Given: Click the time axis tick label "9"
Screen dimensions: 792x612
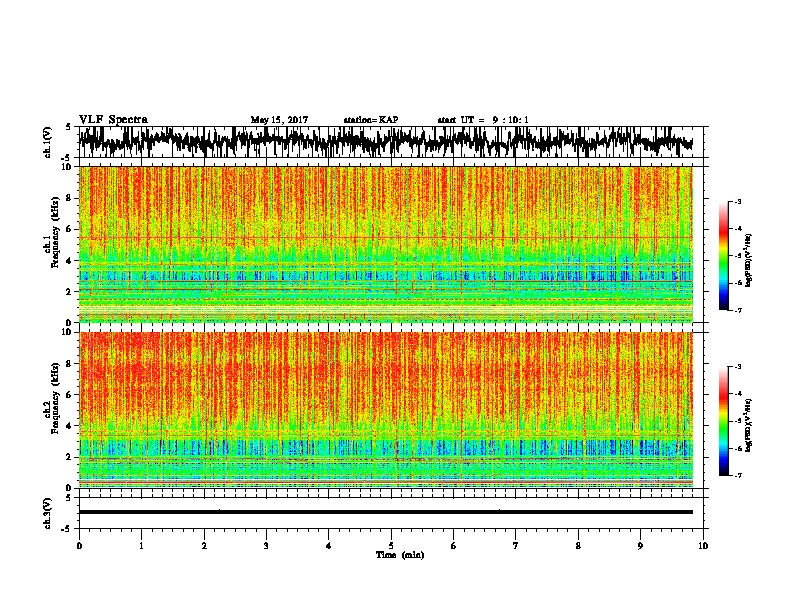Looking at the screenshot, I should (x=640, y=546).
